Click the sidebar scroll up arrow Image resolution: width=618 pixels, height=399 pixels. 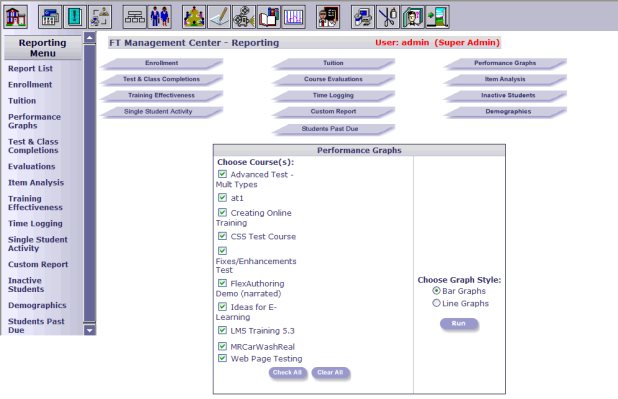pos(89,38)
